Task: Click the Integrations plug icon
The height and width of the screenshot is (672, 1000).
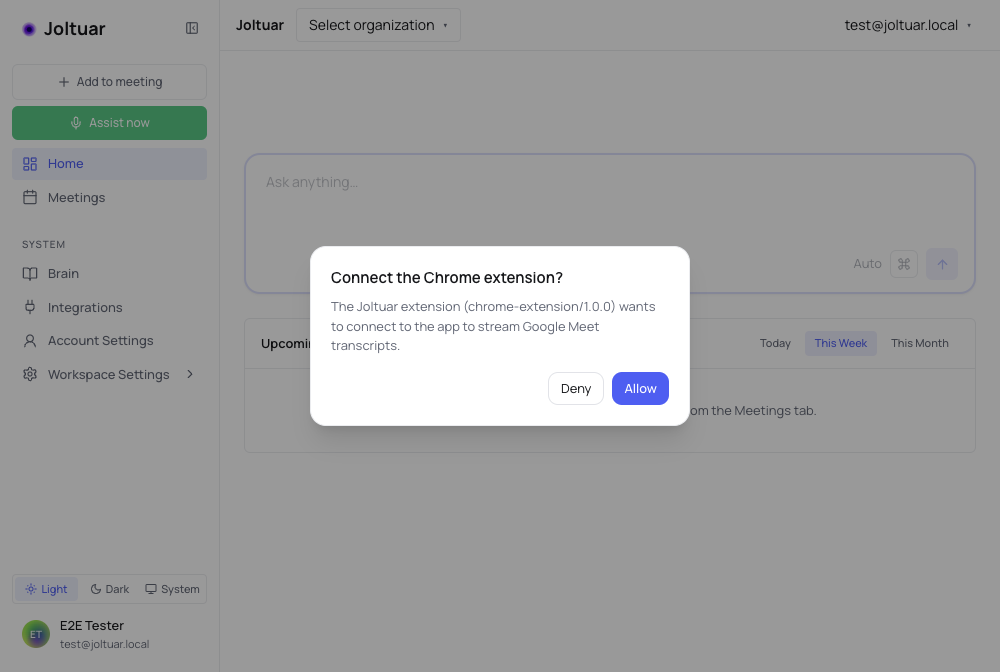Action: coord(30,307)
